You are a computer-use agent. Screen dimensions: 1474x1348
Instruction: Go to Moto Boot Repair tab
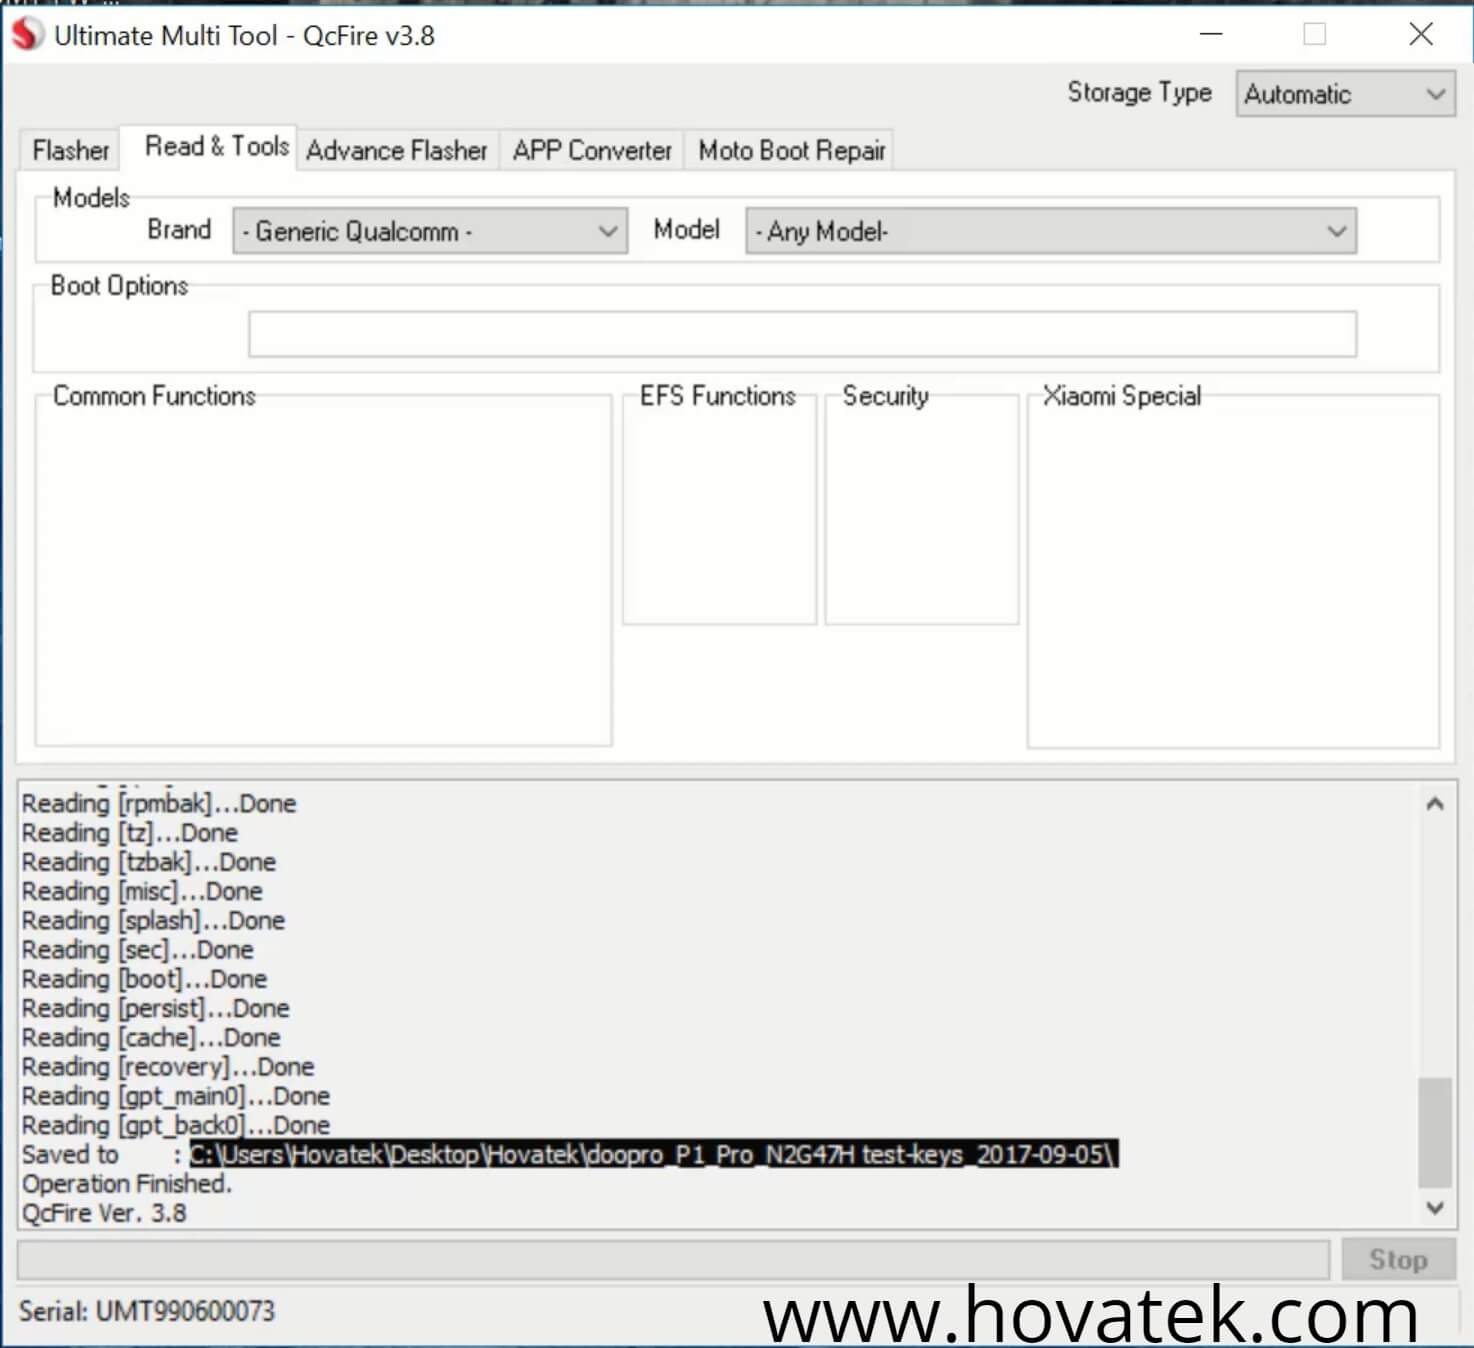point(792,150)
